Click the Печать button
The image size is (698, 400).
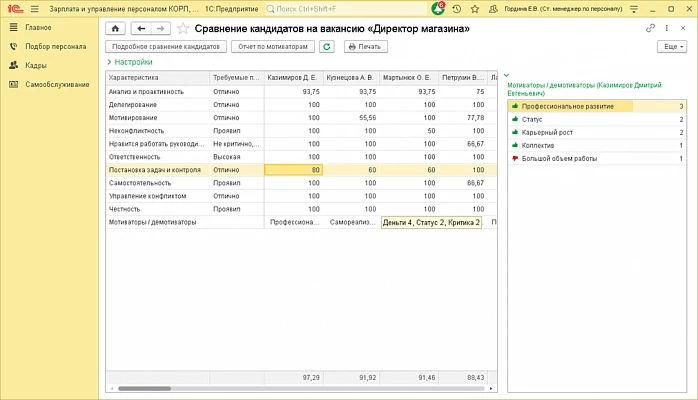(365, 46)
